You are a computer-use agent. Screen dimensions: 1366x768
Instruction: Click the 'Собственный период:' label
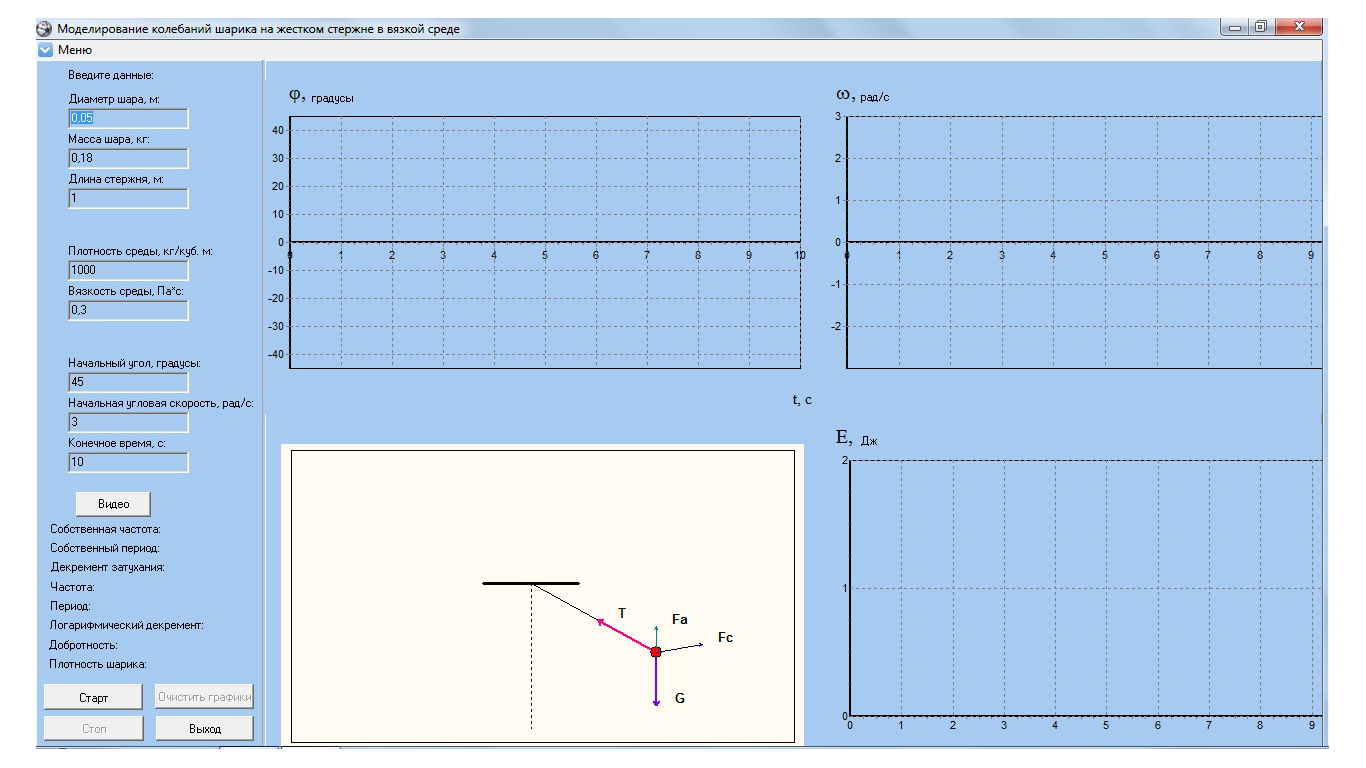point(105,549)
